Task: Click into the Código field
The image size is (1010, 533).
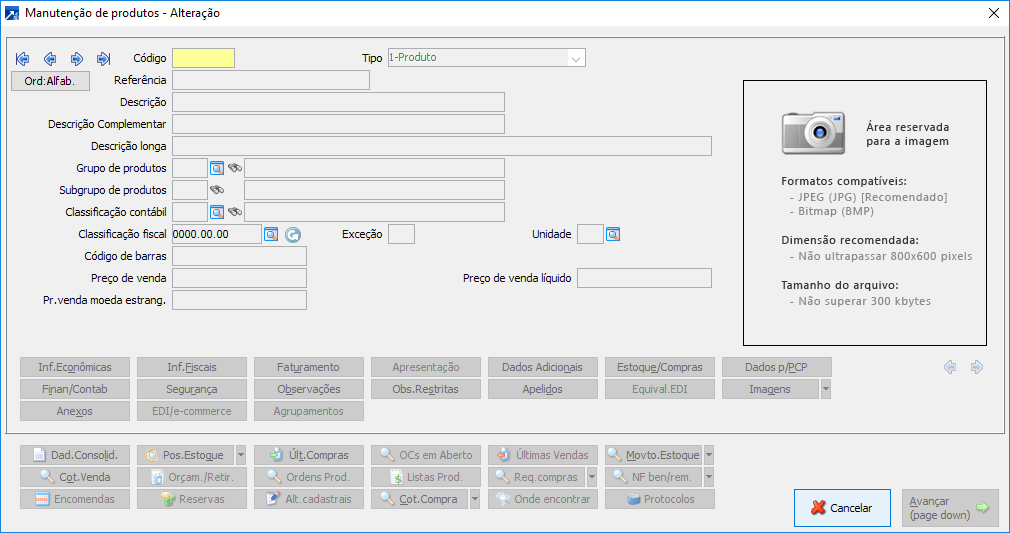Action: pyautogui.click(x=204, y=58)
